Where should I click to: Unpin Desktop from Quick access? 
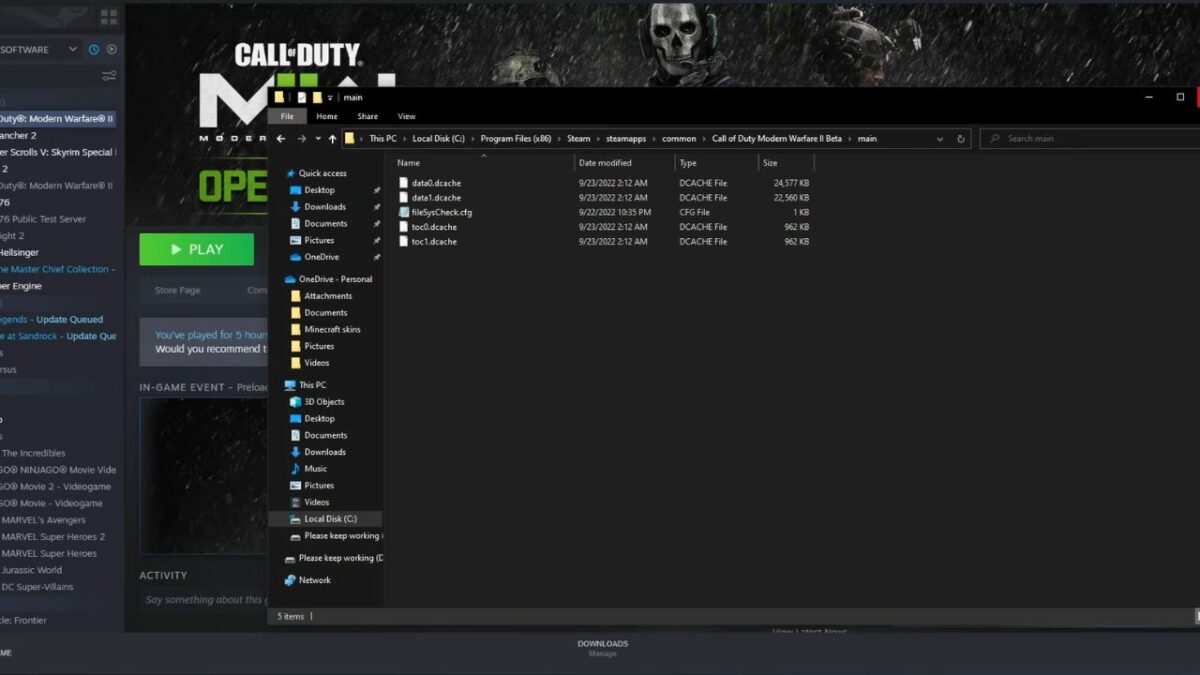pyautogui.click(x=377, y=190)
